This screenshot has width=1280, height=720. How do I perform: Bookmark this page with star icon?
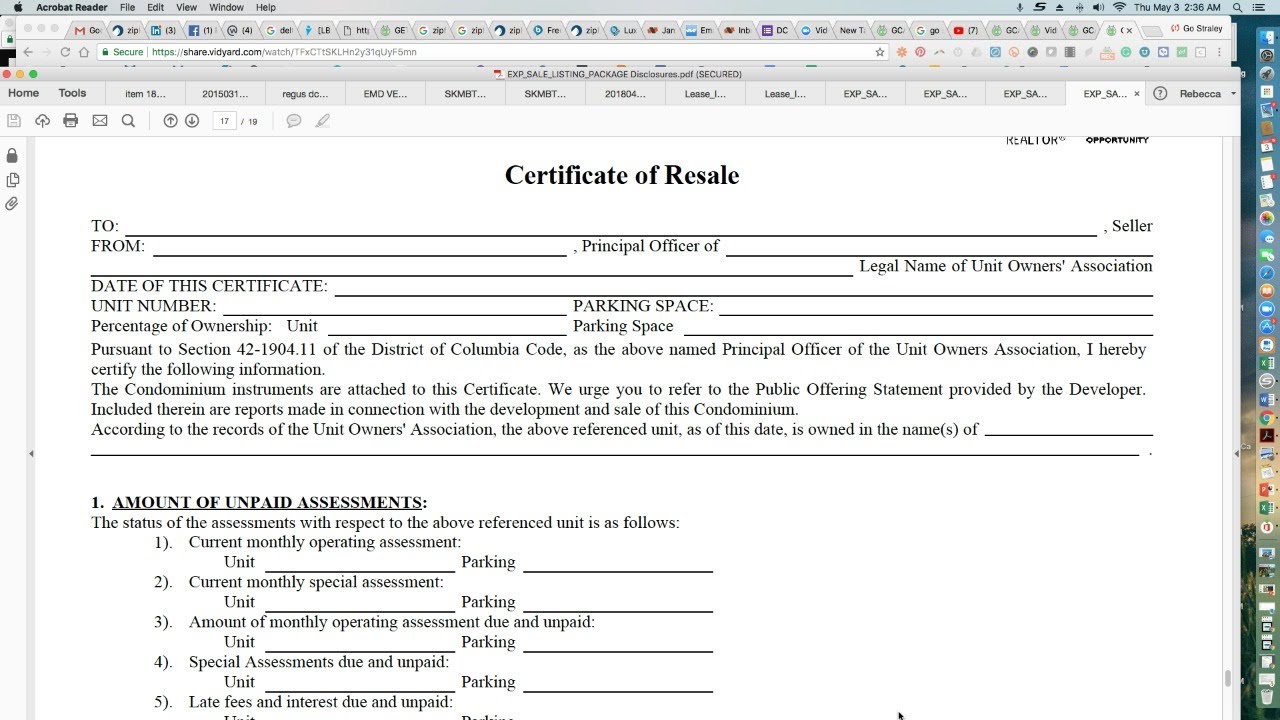[x=880, y=52]
